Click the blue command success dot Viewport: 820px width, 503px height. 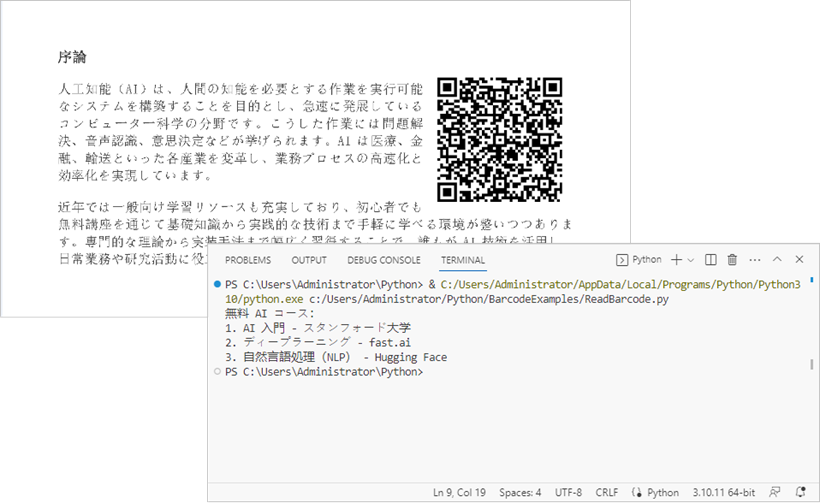coord(217,284)
